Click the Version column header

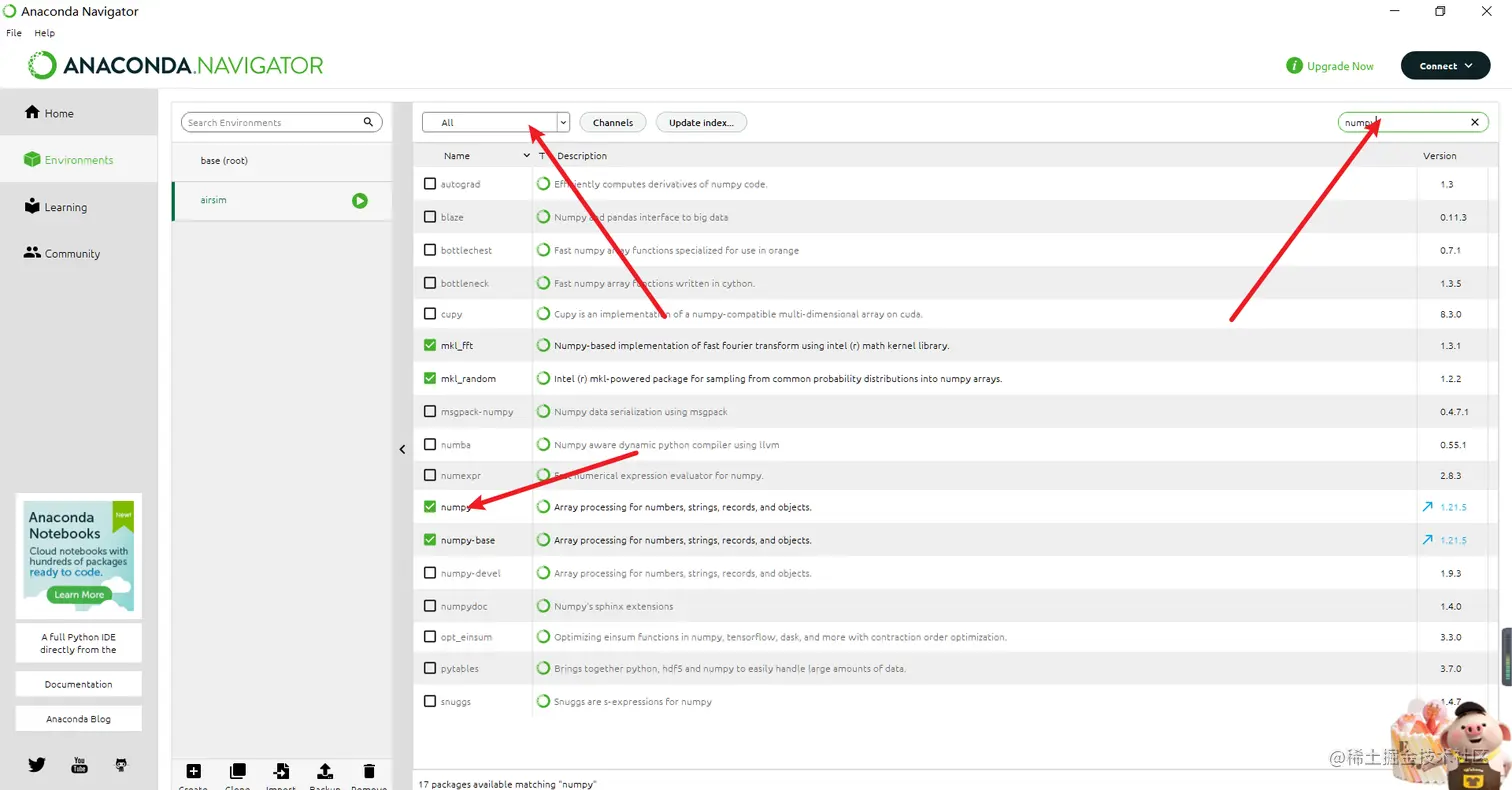click(1440, 156)
